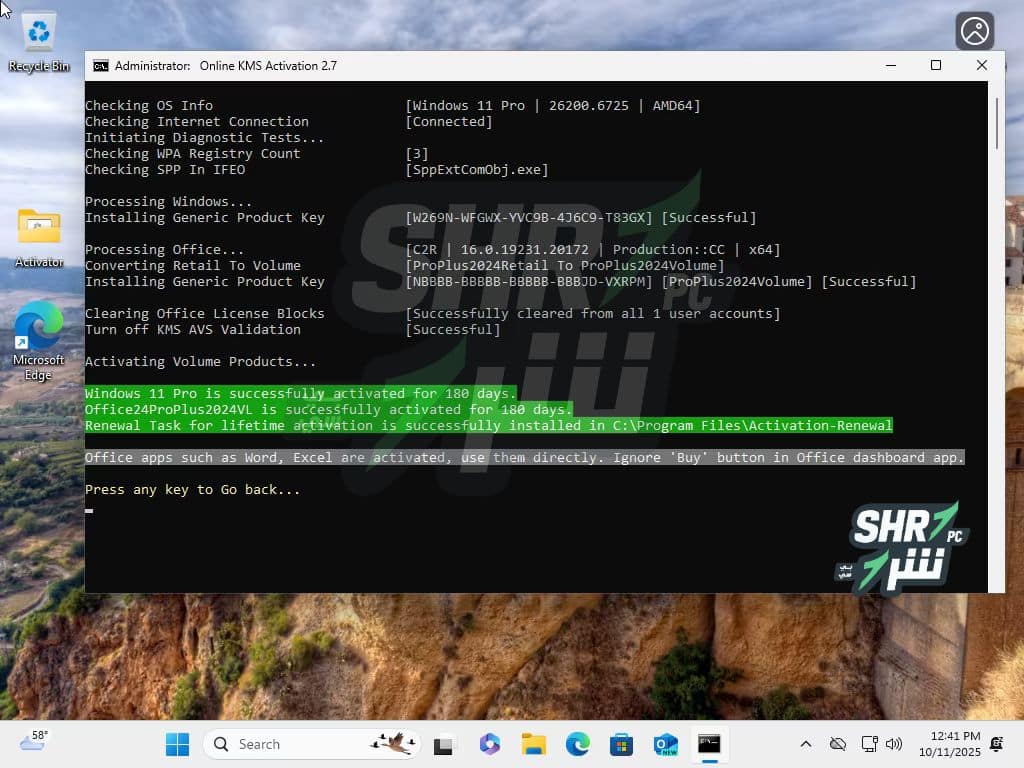The image size is (1024, 768).
Task: Open the Recycle Bin desktop icon
Action: pyautogui.click(x=39, y=41)
